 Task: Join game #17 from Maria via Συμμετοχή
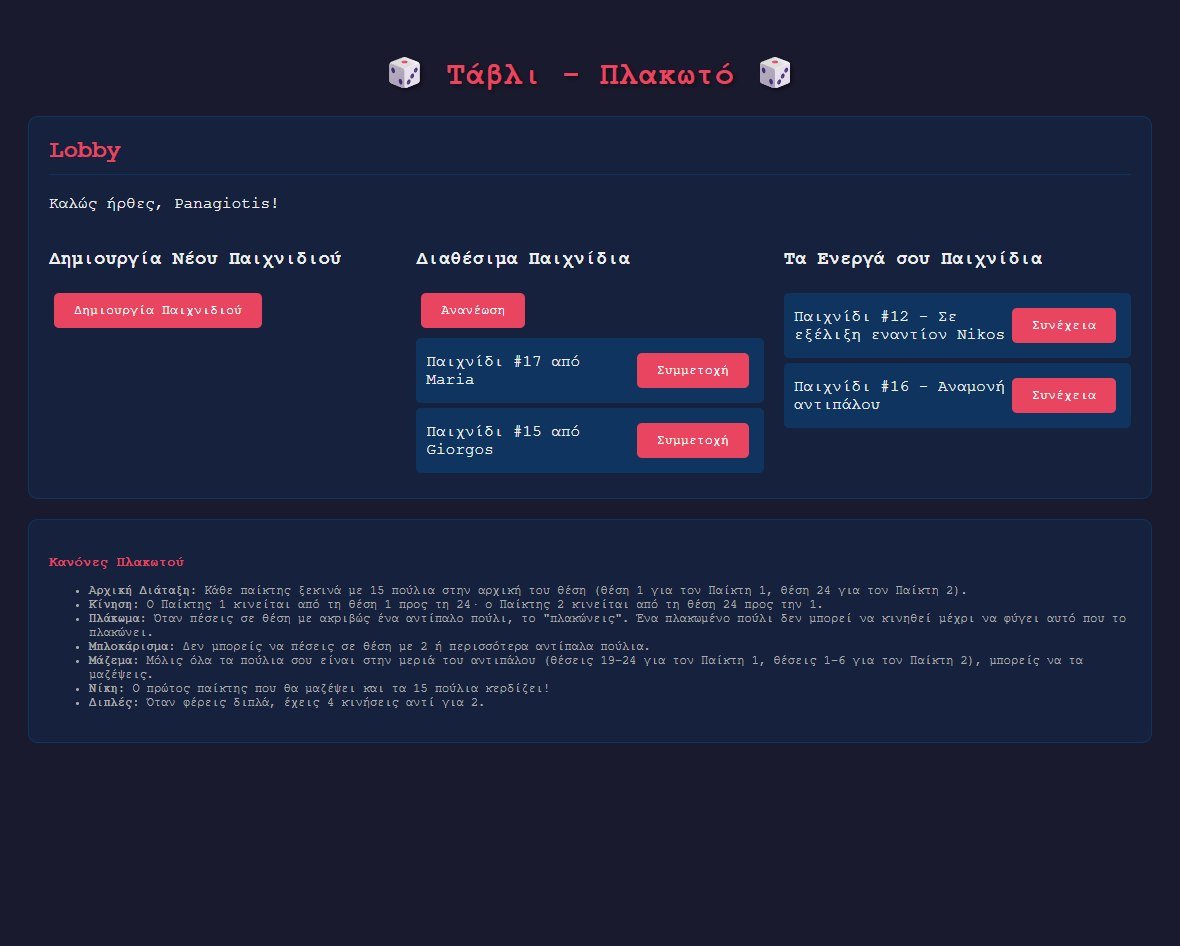click(692, 370)
